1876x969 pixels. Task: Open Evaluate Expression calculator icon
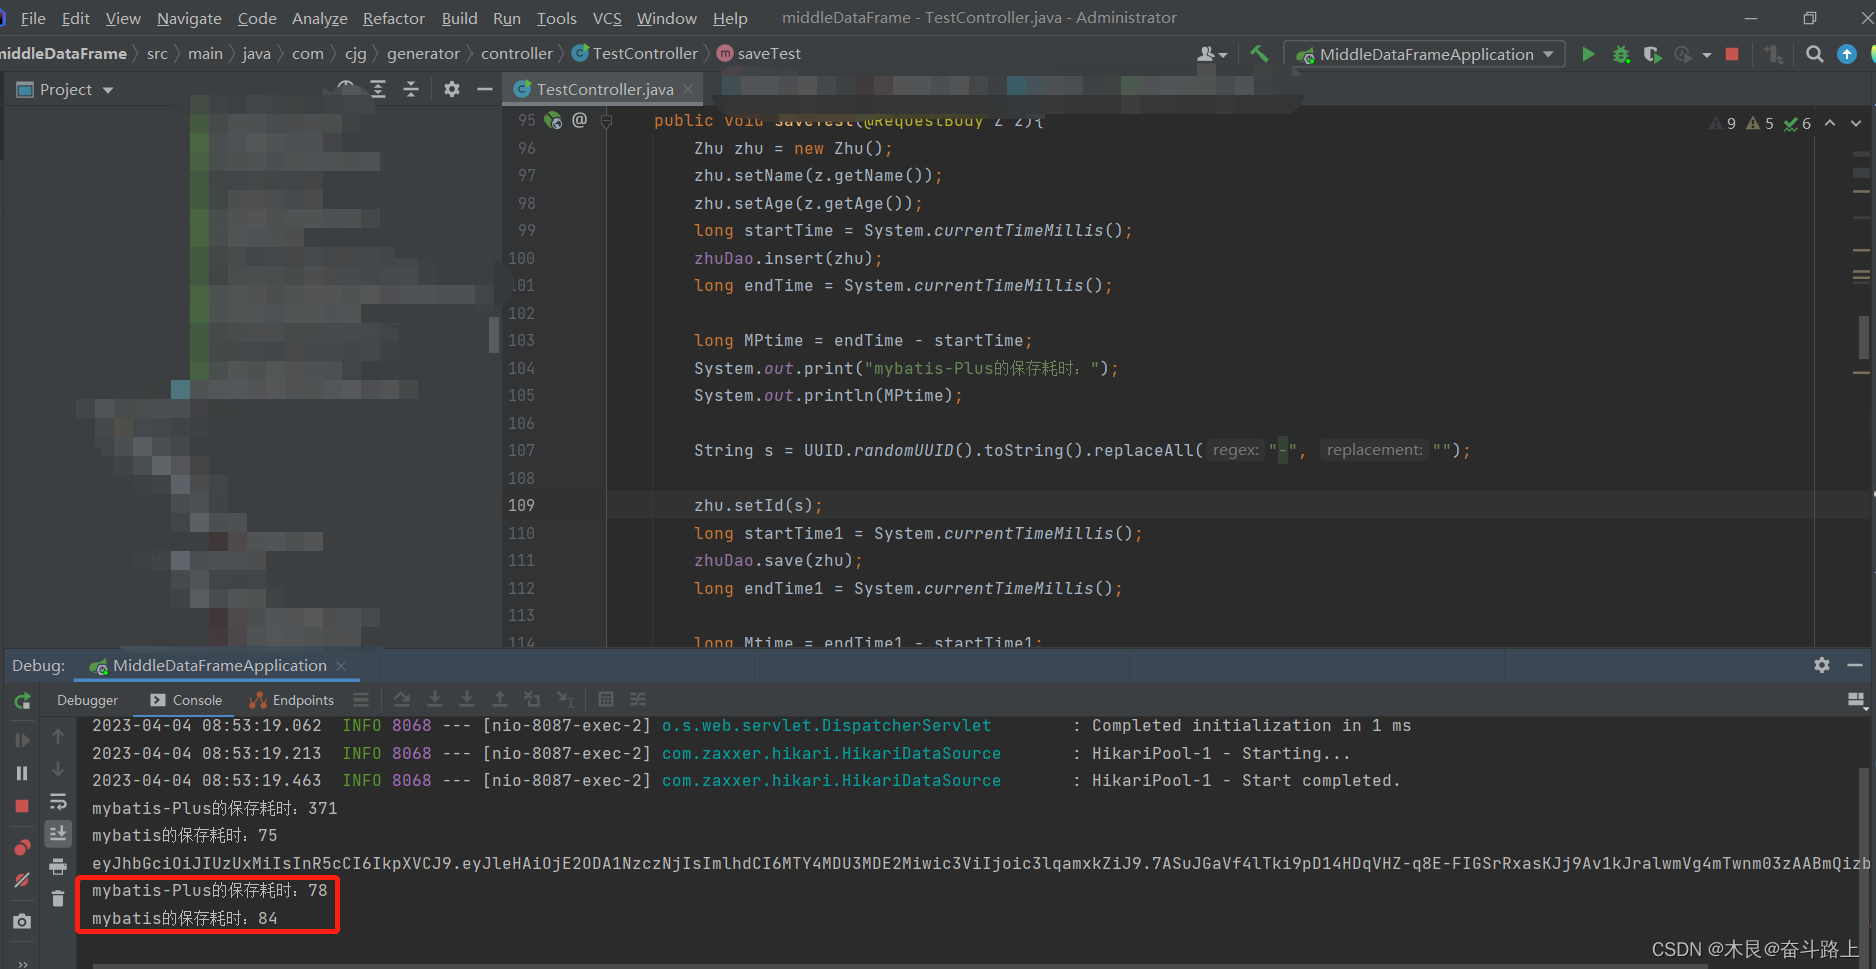[x=606, y=699]
